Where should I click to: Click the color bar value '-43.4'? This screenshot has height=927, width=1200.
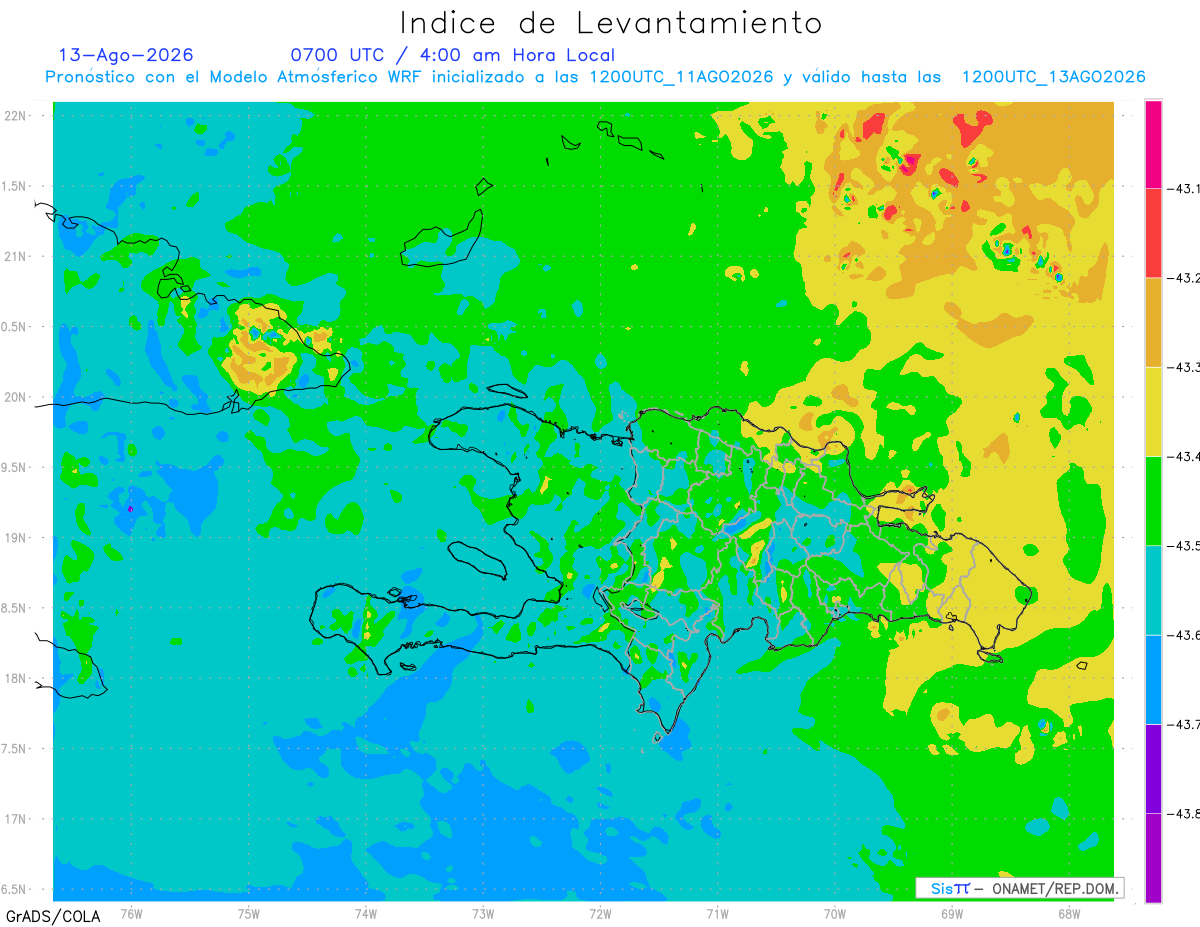(1186, 456)
